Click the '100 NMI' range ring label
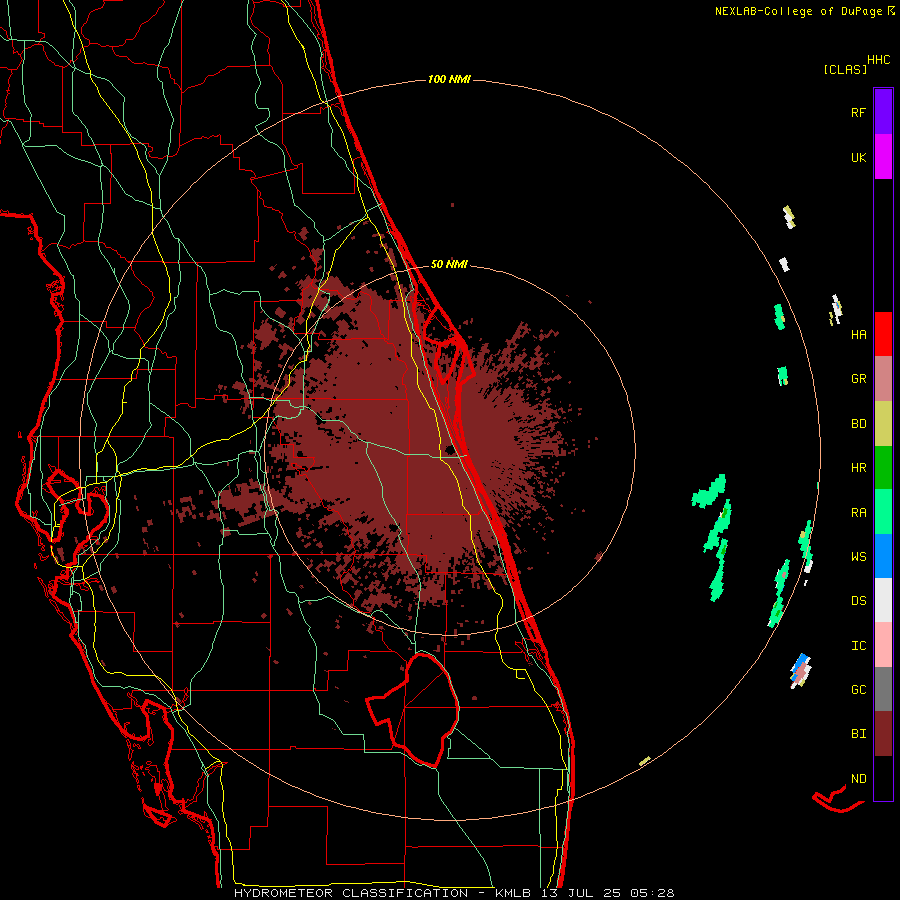900x900 pixels. pos(449,79)
